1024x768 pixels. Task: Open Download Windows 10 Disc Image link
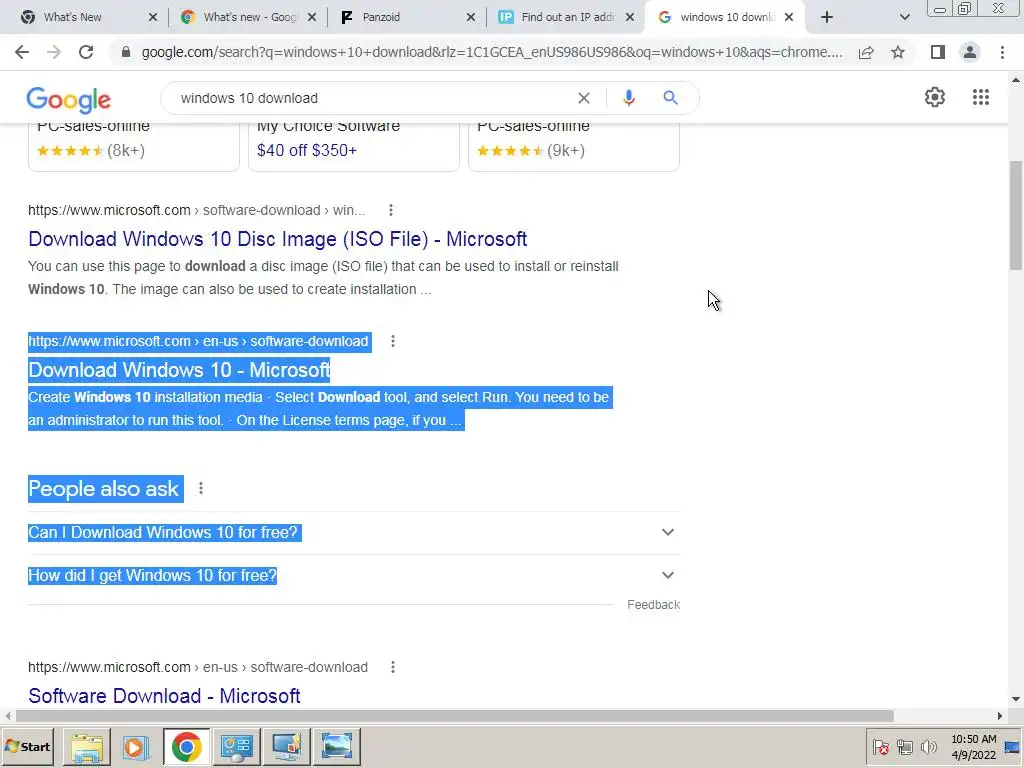click(278, 239)
